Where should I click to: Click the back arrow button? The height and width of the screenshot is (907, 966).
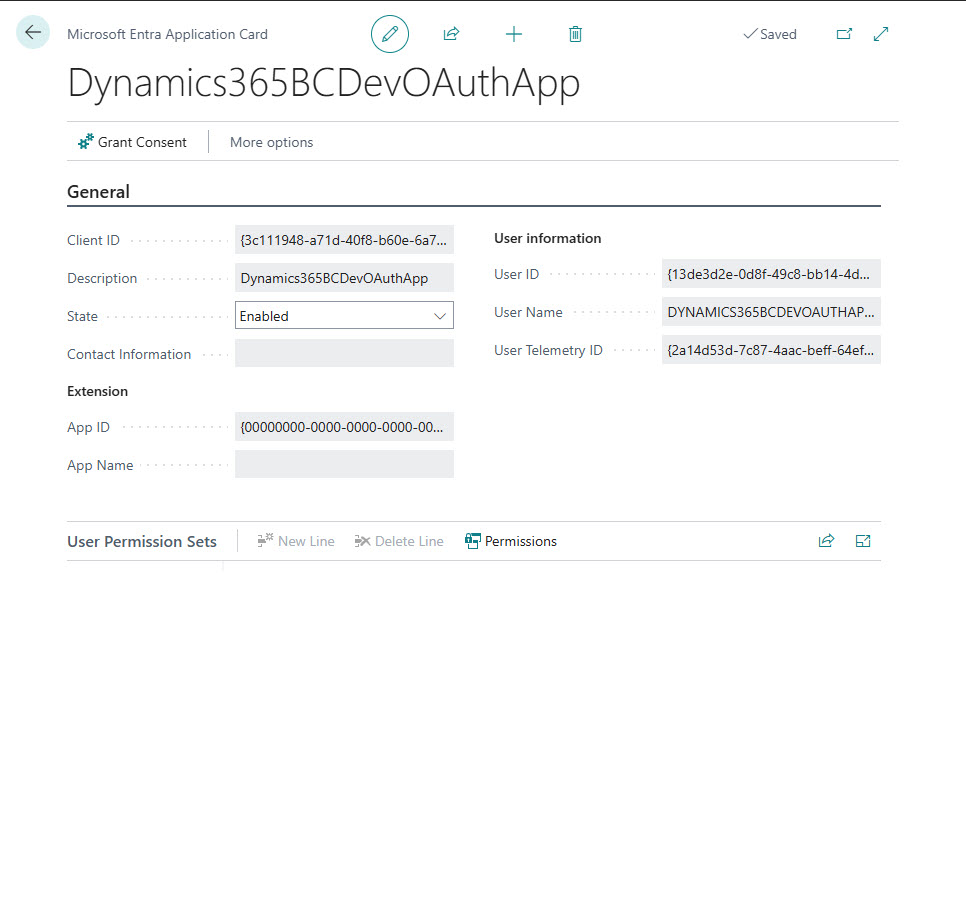(x=33, y=33)
